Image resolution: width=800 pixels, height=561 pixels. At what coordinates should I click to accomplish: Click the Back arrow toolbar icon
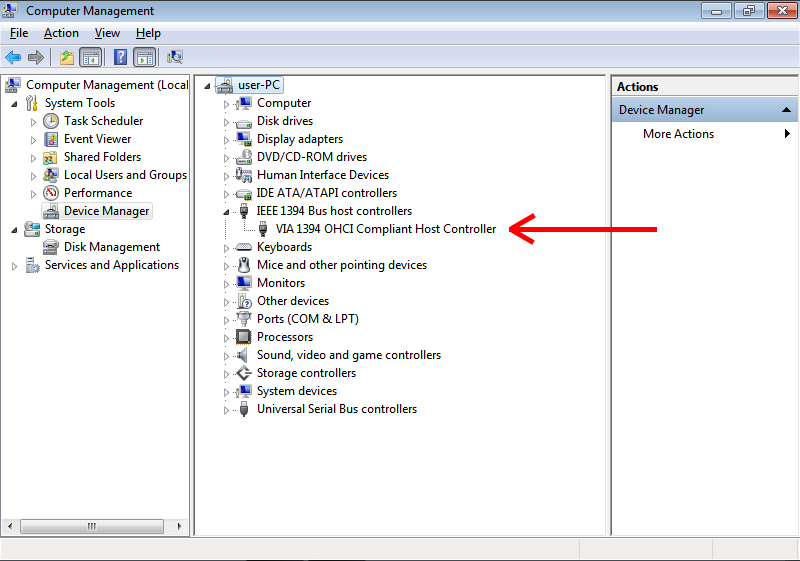click(x=13, y=57)
